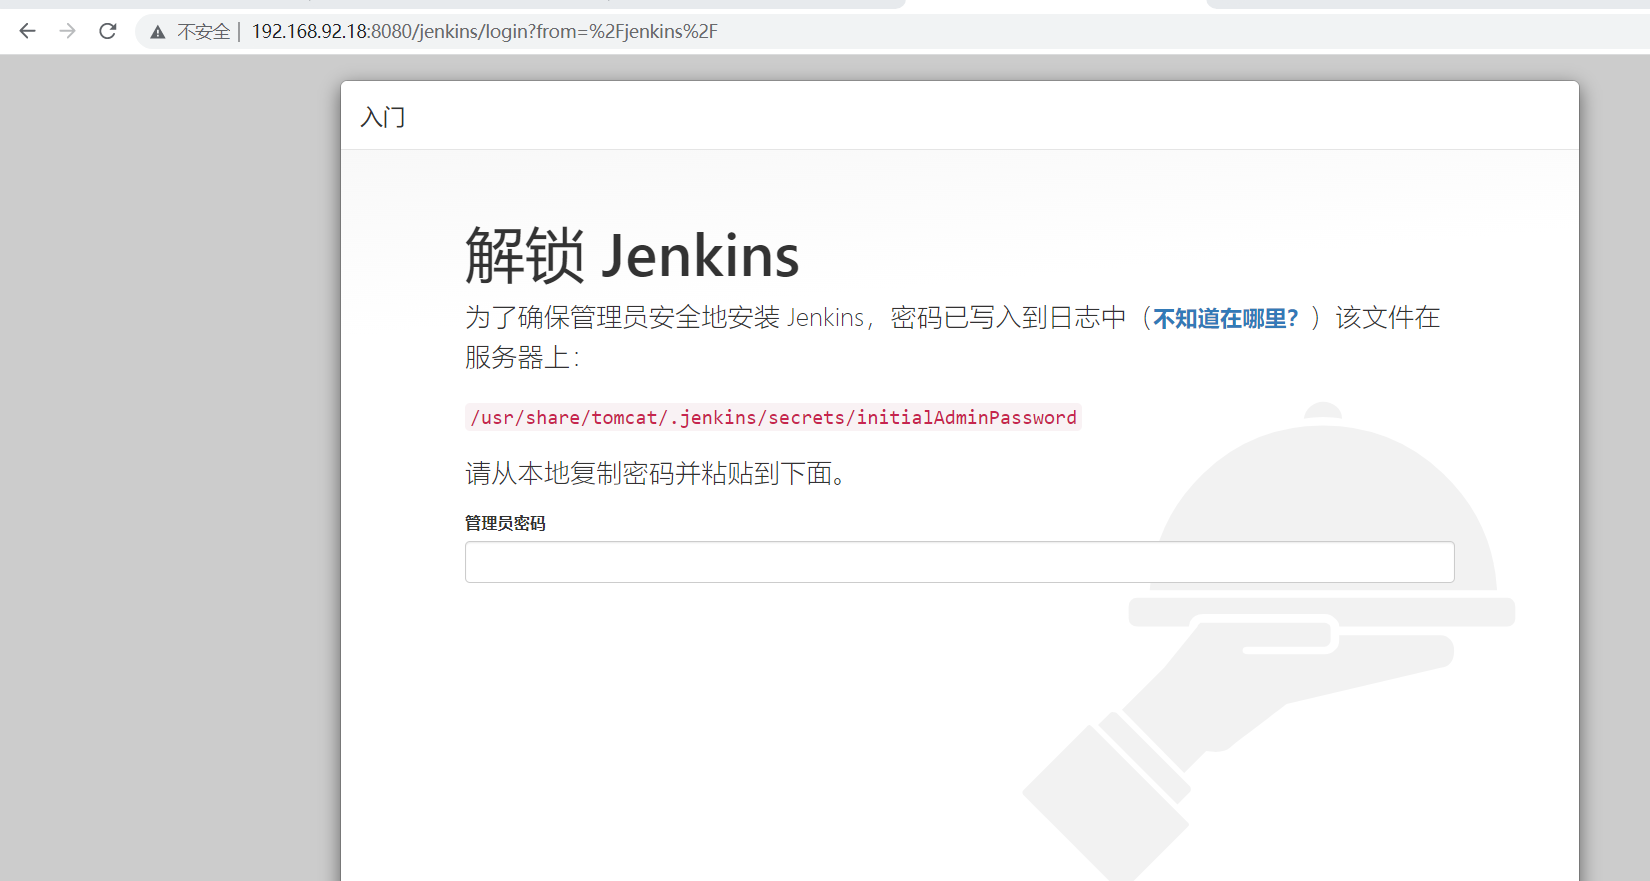Focus the 管理员密码 password field
This screenshot has width=1650, height=881.
(x=959, y=562)
